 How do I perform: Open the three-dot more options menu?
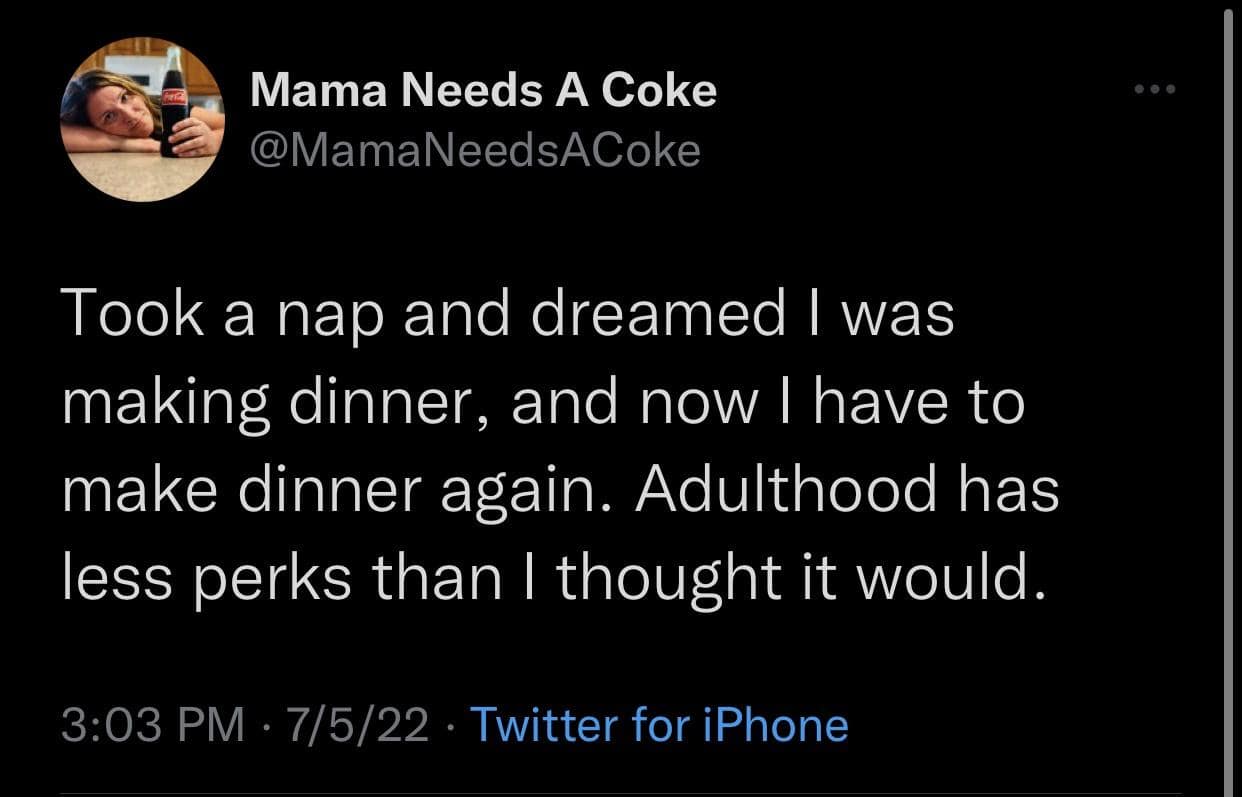coord(1156,90)
